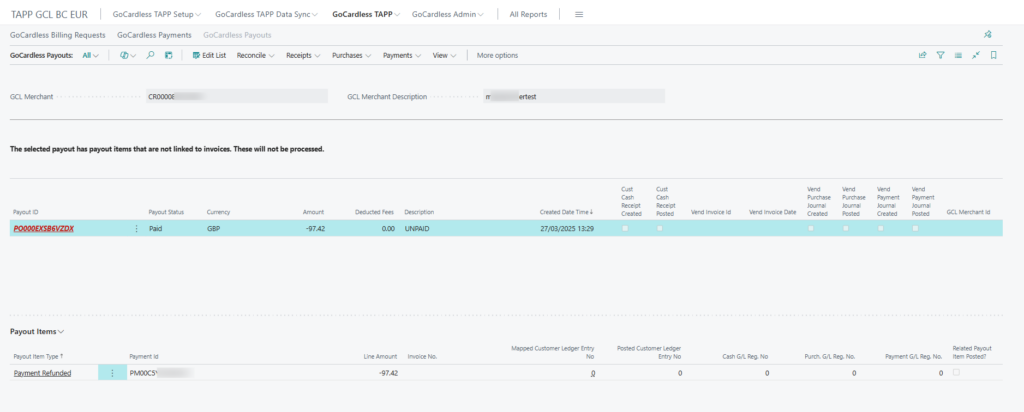Click the Deducted Fees value 0.00
This screenshot has width=1024, height=412.
[388, 229]
